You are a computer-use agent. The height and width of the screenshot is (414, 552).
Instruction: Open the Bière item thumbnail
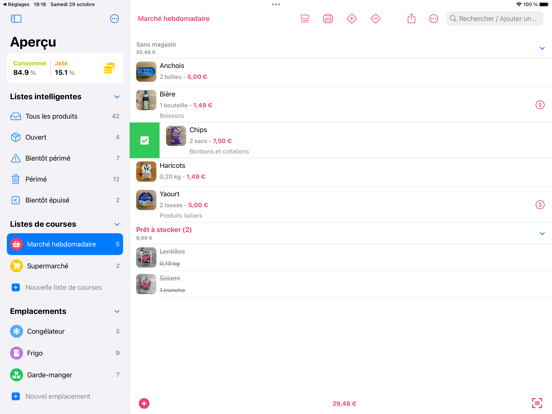[146, 100]
